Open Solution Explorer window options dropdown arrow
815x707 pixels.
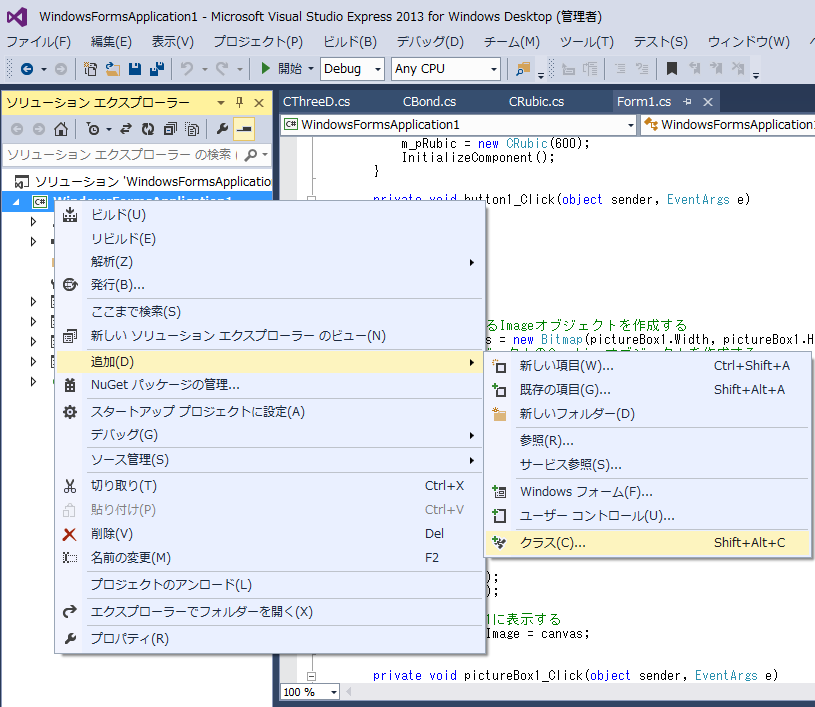[221, 102]
